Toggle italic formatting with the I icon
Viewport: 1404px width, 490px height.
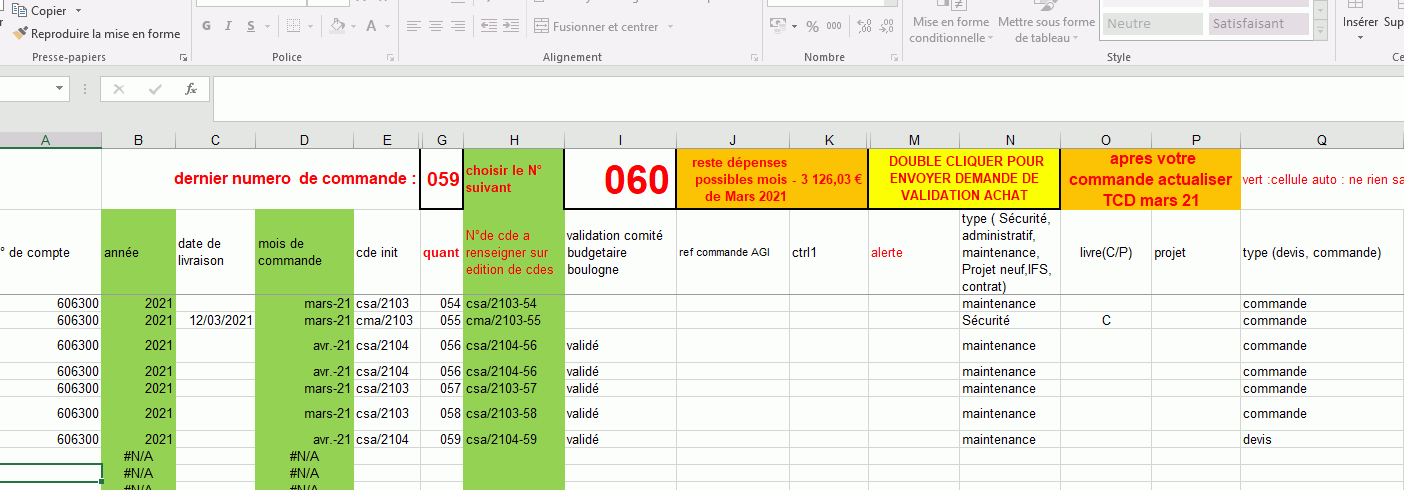pos(229,26)
